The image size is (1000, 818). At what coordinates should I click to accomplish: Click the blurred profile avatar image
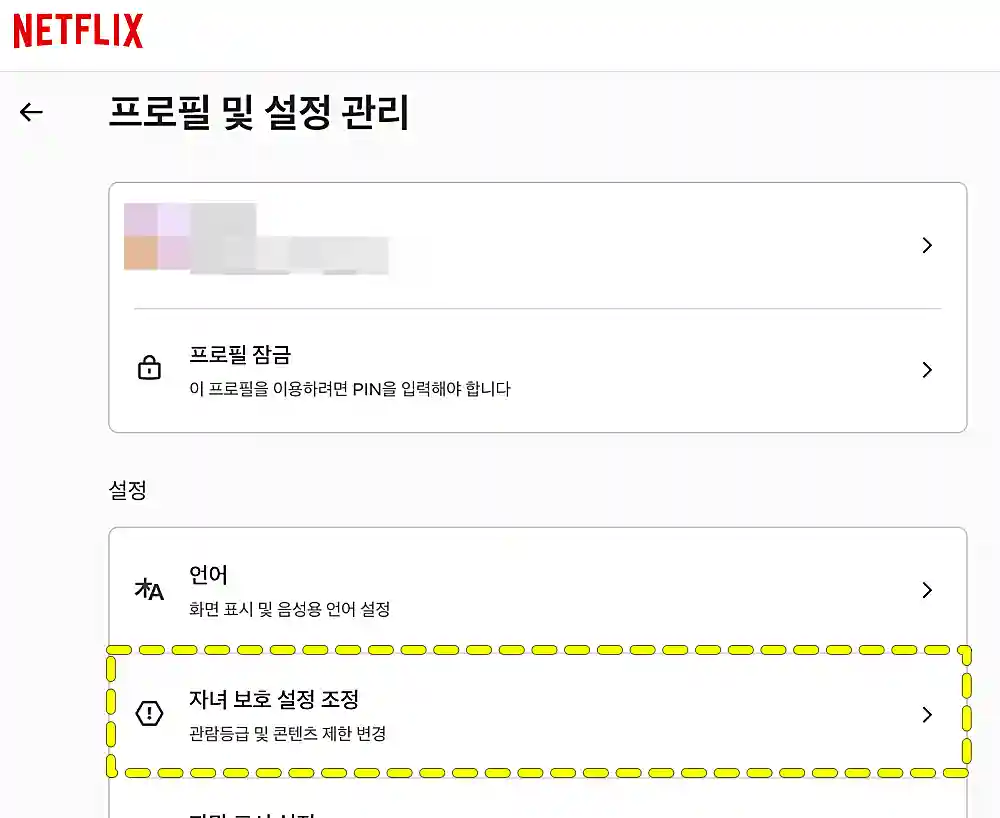[156, 238]
